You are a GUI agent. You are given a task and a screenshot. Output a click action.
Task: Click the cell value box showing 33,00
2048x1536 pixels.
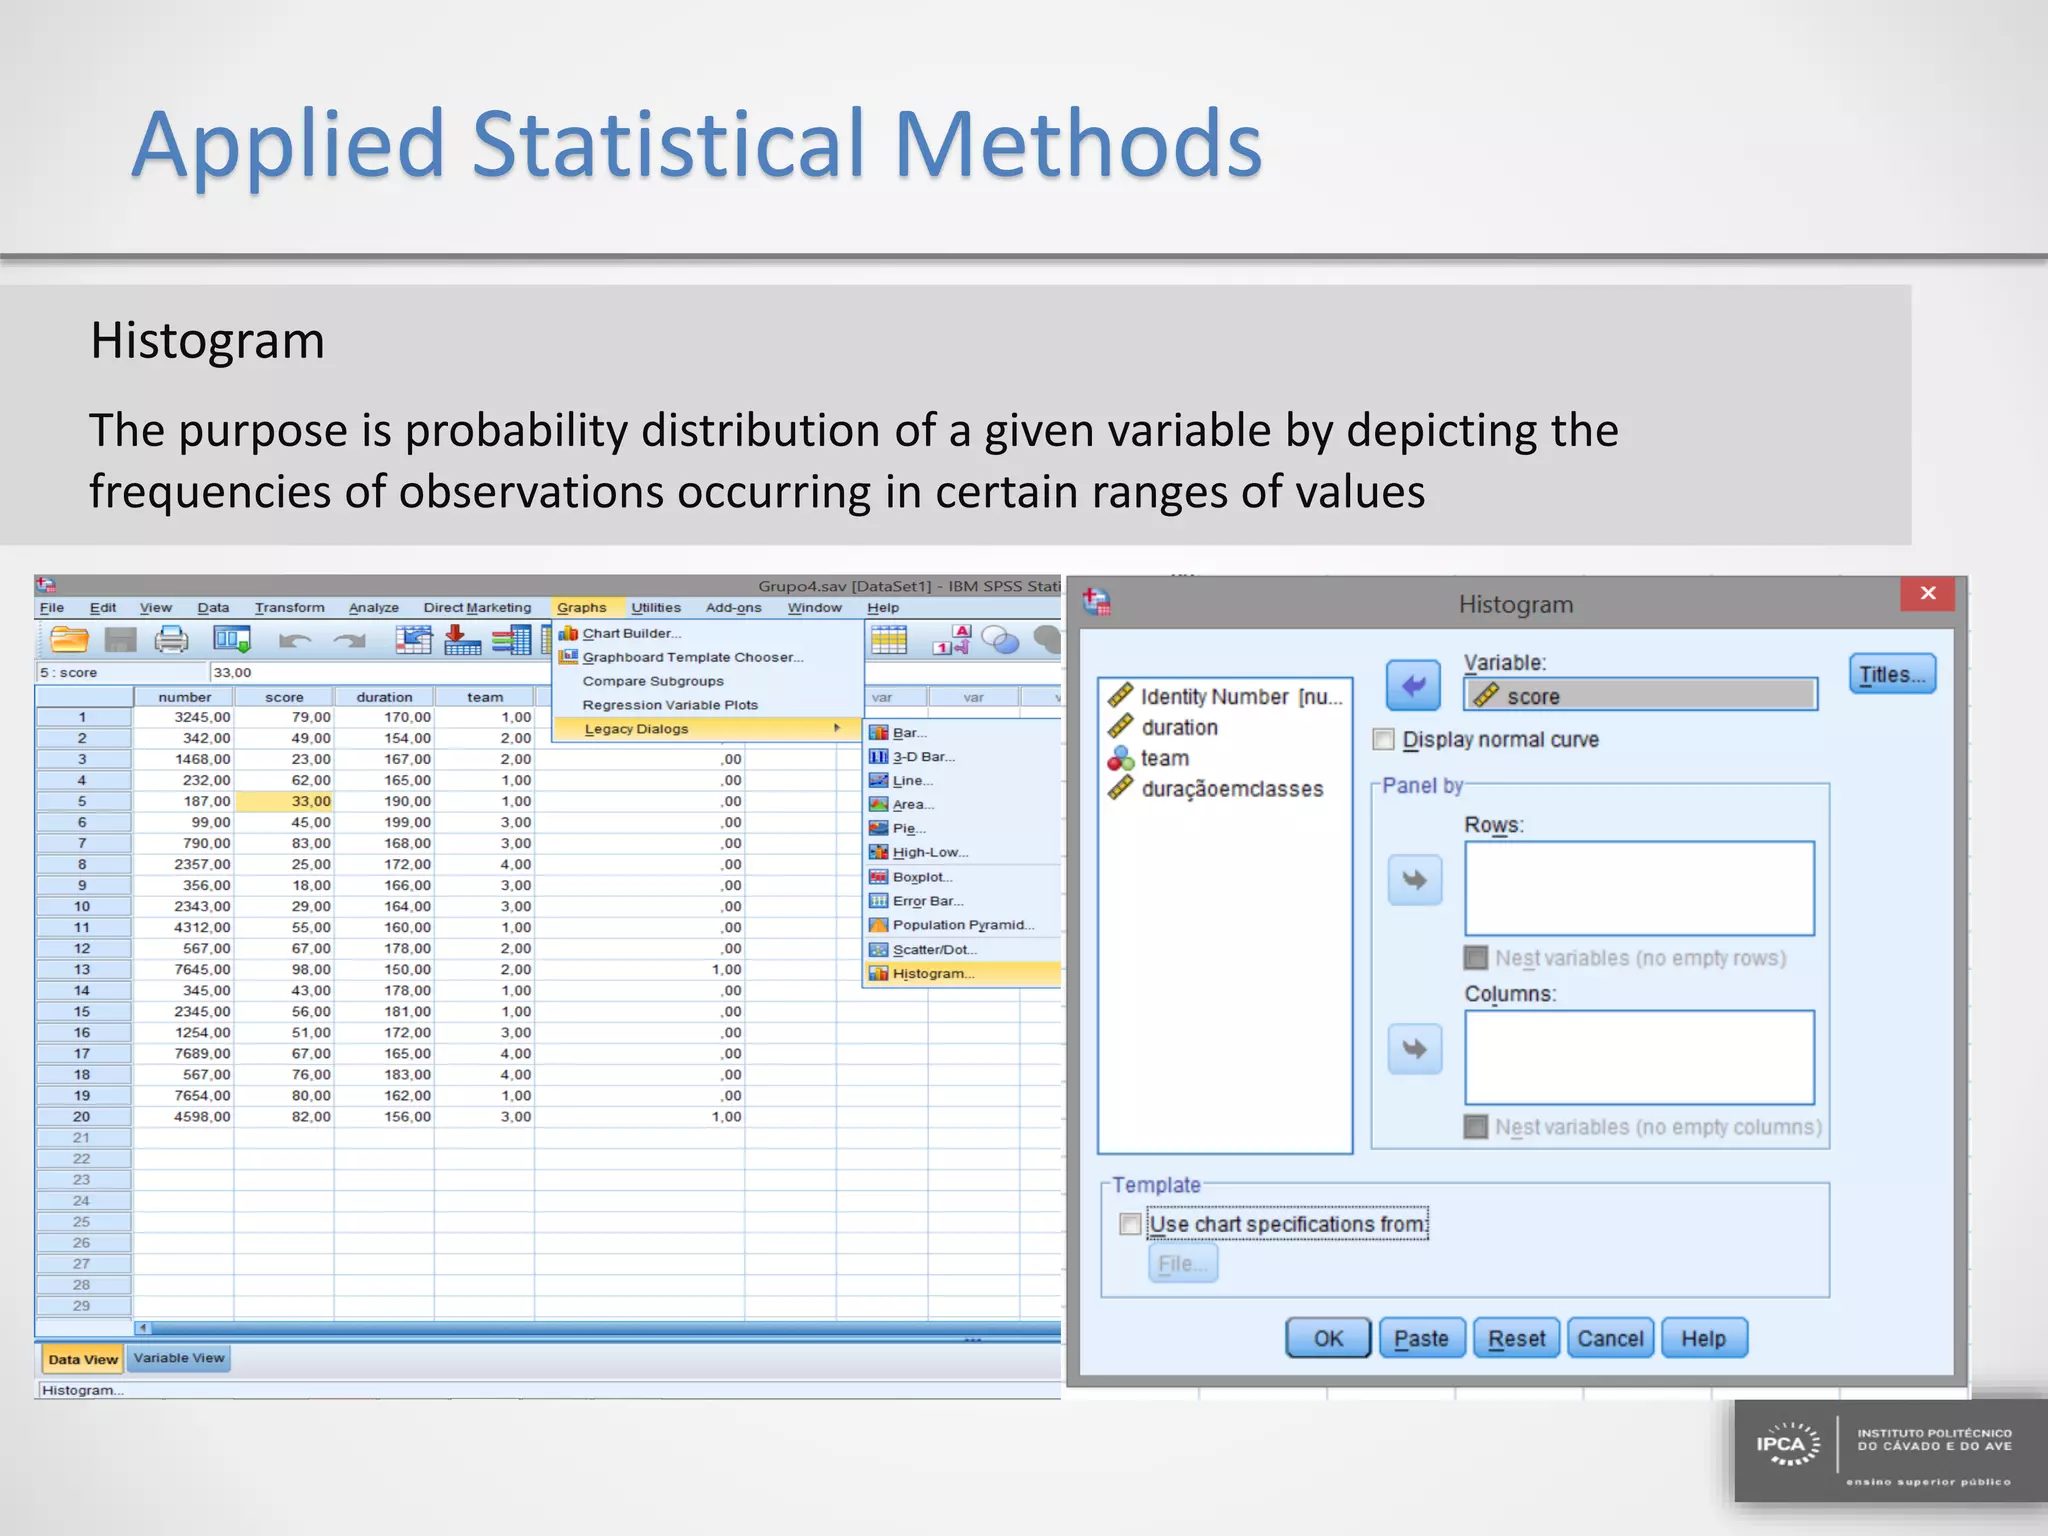click(x=380, y=672)
